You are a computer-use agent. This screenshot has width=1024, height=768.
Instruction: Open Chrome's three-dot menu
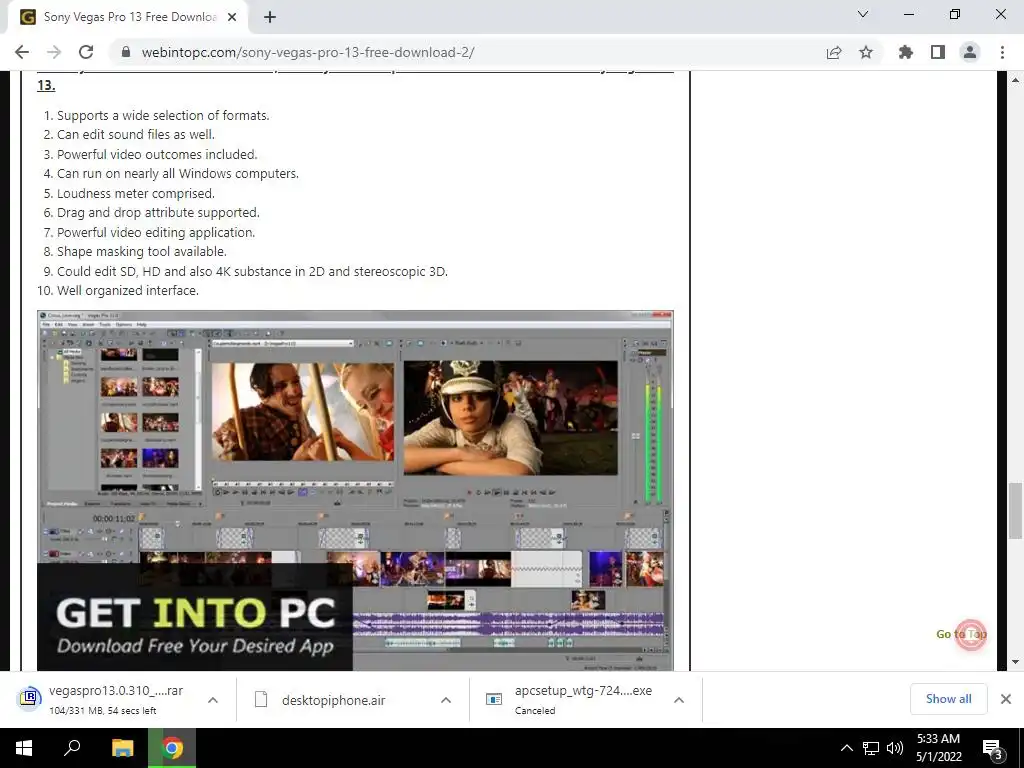[1002, 52]
